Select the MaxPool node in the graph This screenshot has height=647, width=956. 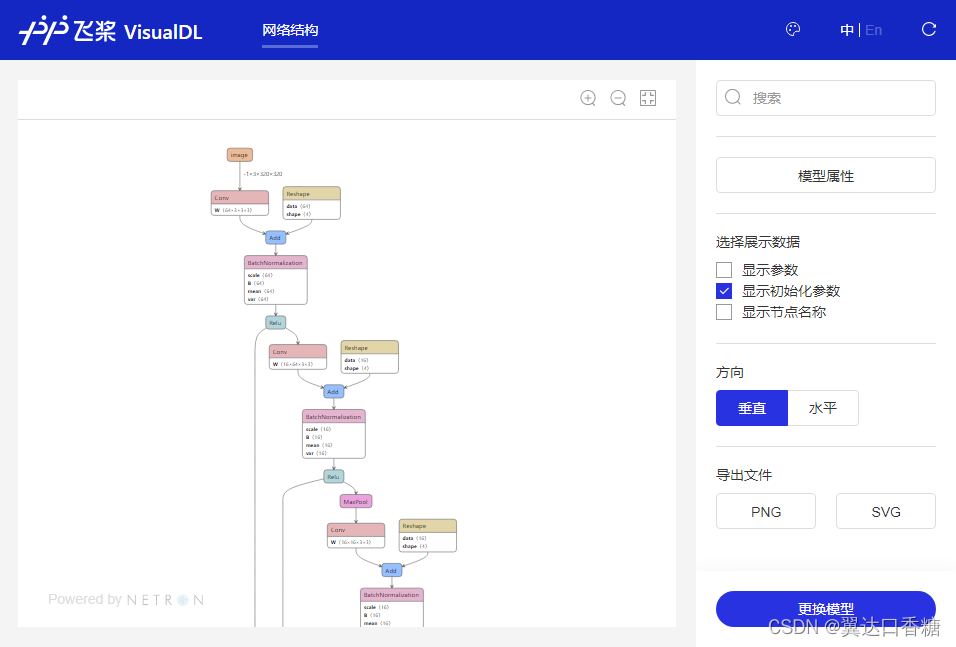tap(355, 501)
